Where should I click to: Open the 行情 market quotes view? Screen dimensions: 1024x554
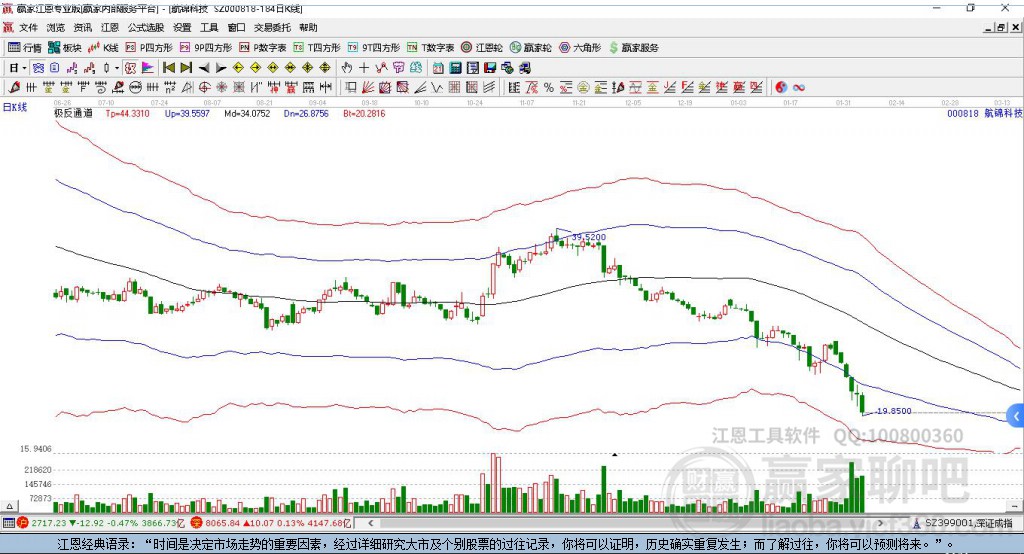(x=26, y=48)
